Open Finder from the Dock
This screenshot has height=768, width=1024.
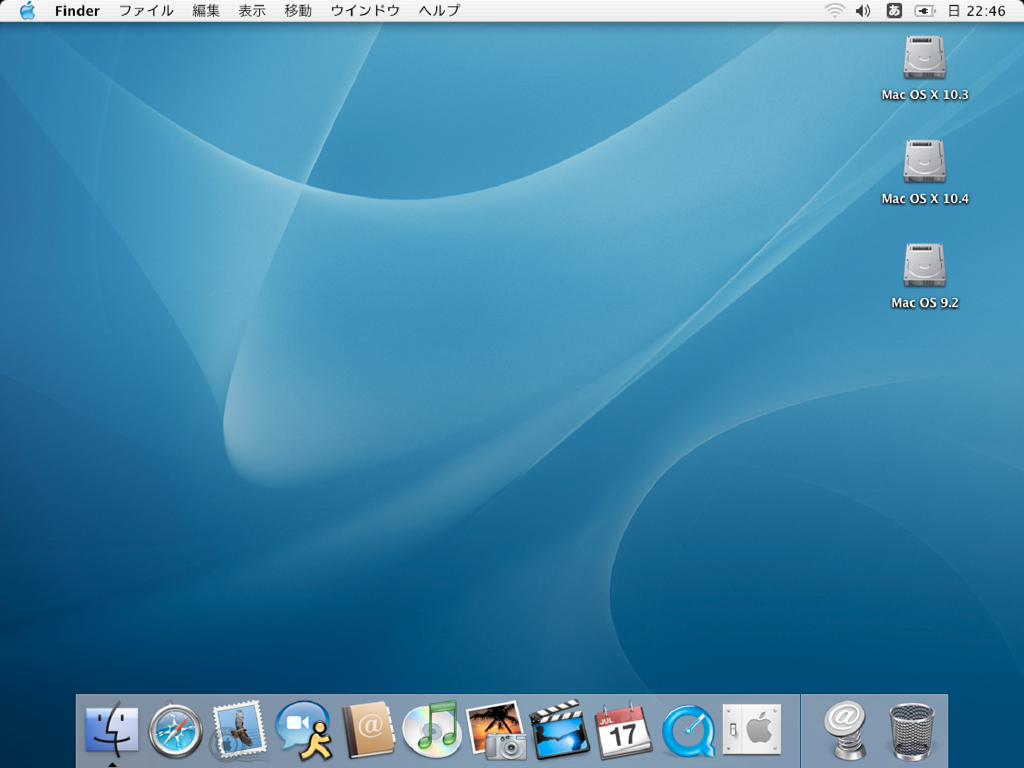pyautogui.click(x=112, y=729)
